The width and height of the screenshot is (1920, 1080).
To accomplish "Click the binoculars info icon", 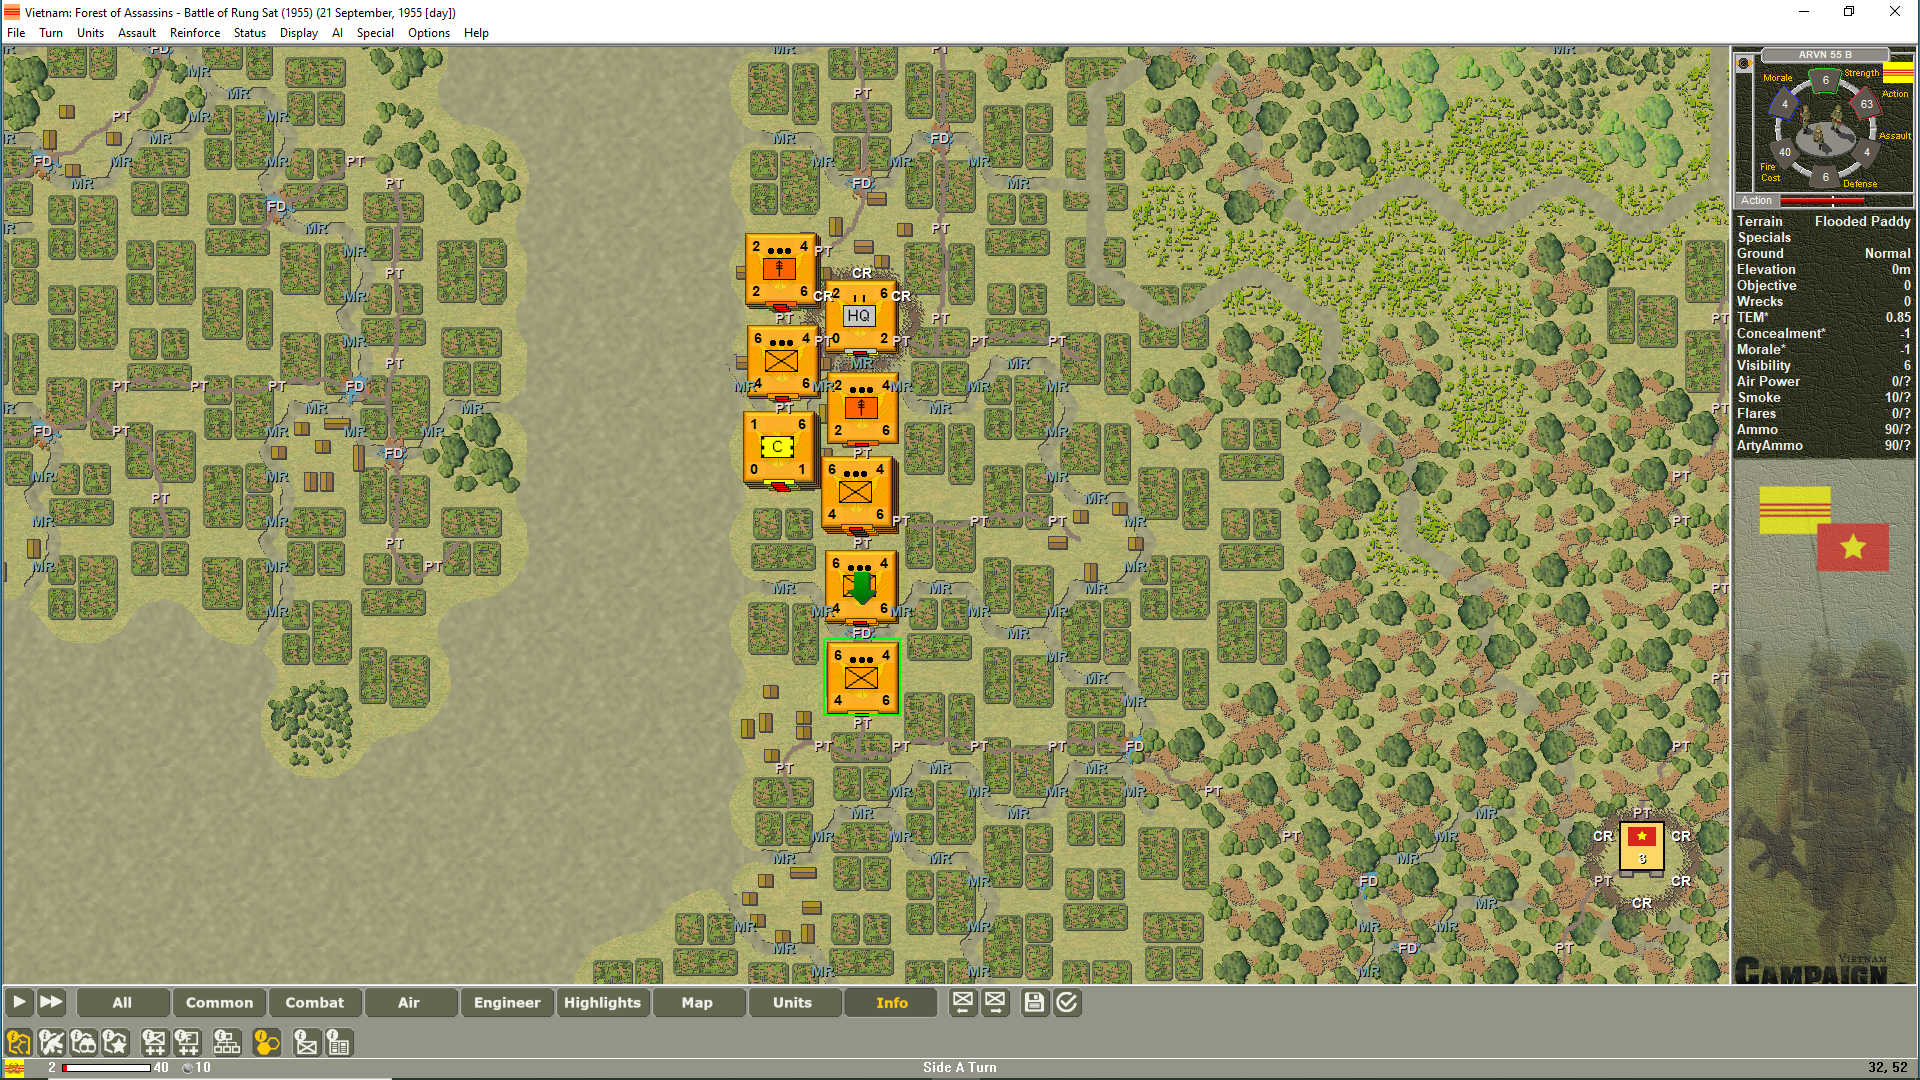I will [83, 1043].
